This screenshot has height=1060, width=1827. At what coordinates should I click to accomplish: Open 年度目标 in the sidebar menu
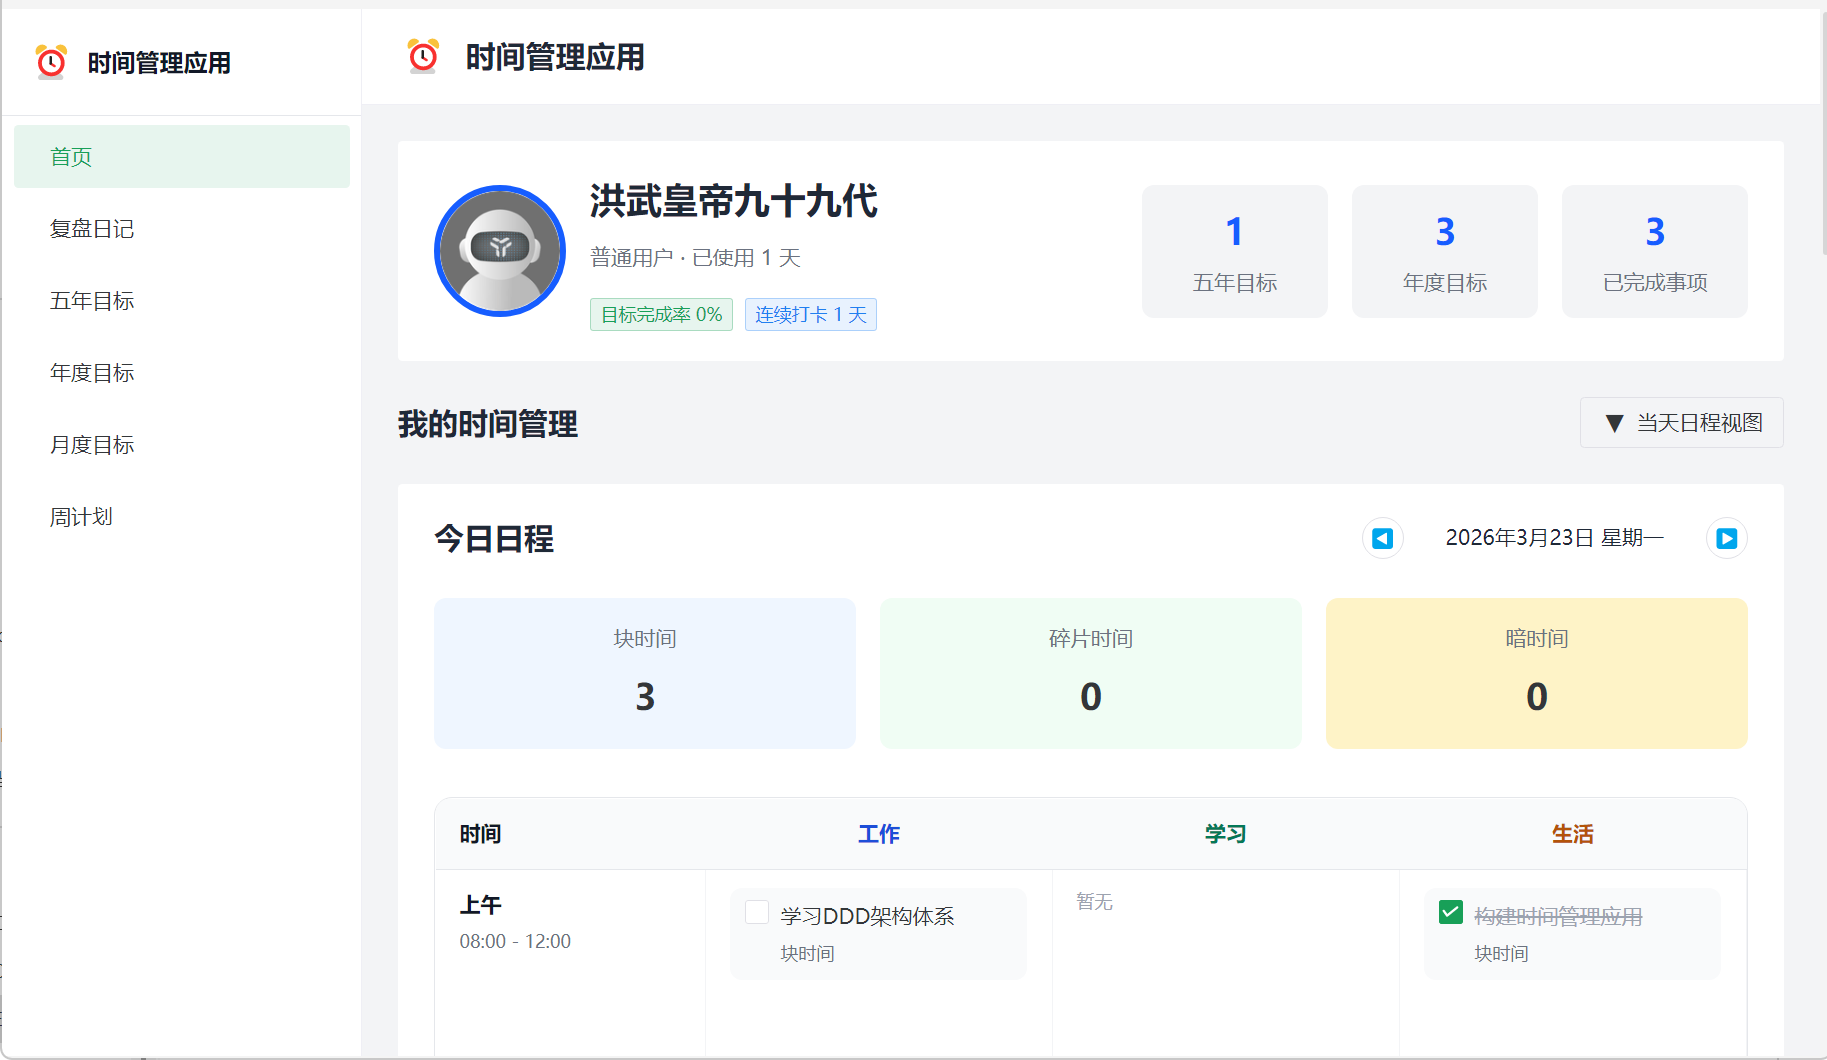(x=92, y=373)
